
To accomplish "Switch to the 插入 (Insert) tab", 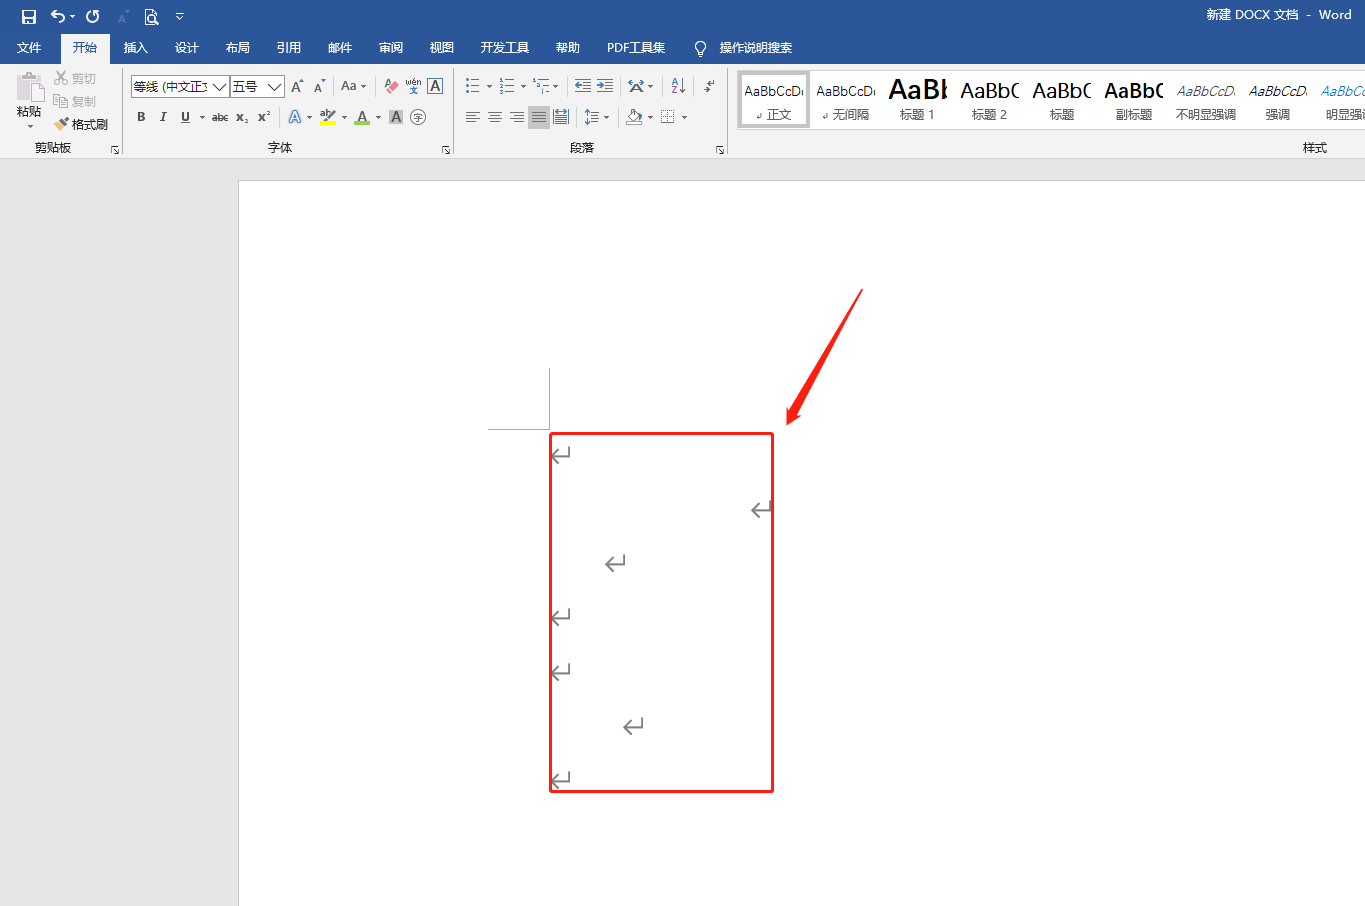I will (135, 48).
